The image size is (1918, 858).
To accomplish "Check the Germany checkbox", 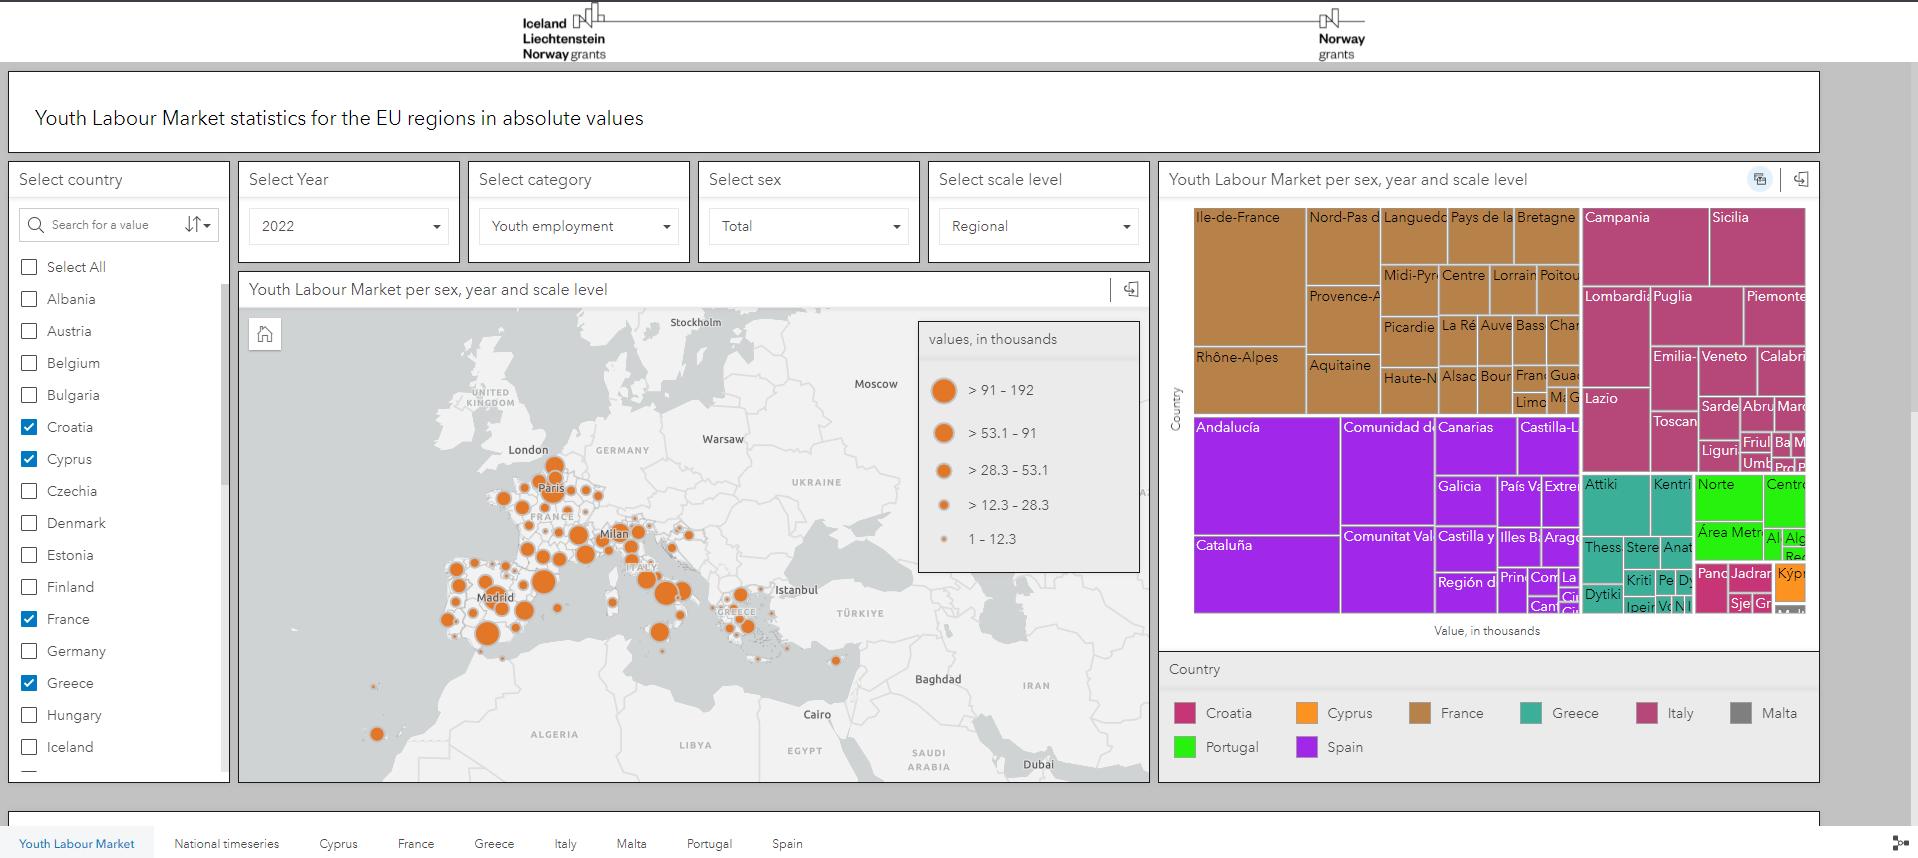I will point(29,651).
